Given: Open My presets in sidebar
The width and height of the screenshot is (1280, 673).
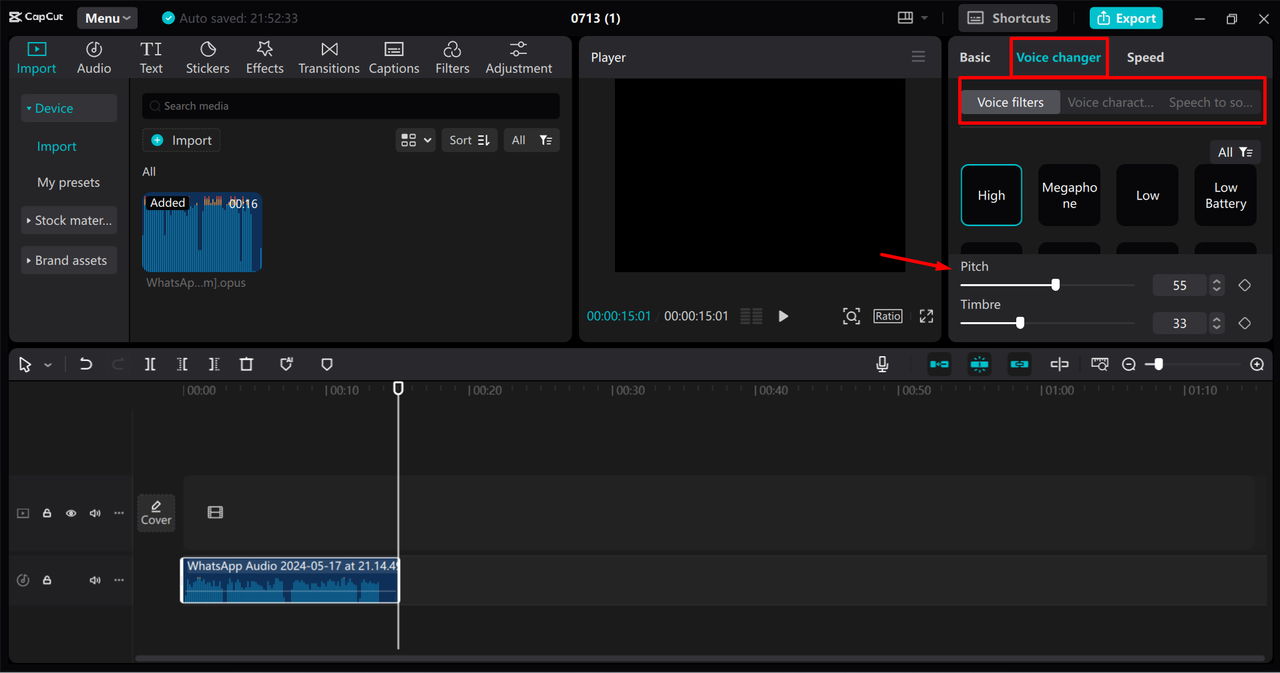Looking at the screenshot, I should point(69,182).
